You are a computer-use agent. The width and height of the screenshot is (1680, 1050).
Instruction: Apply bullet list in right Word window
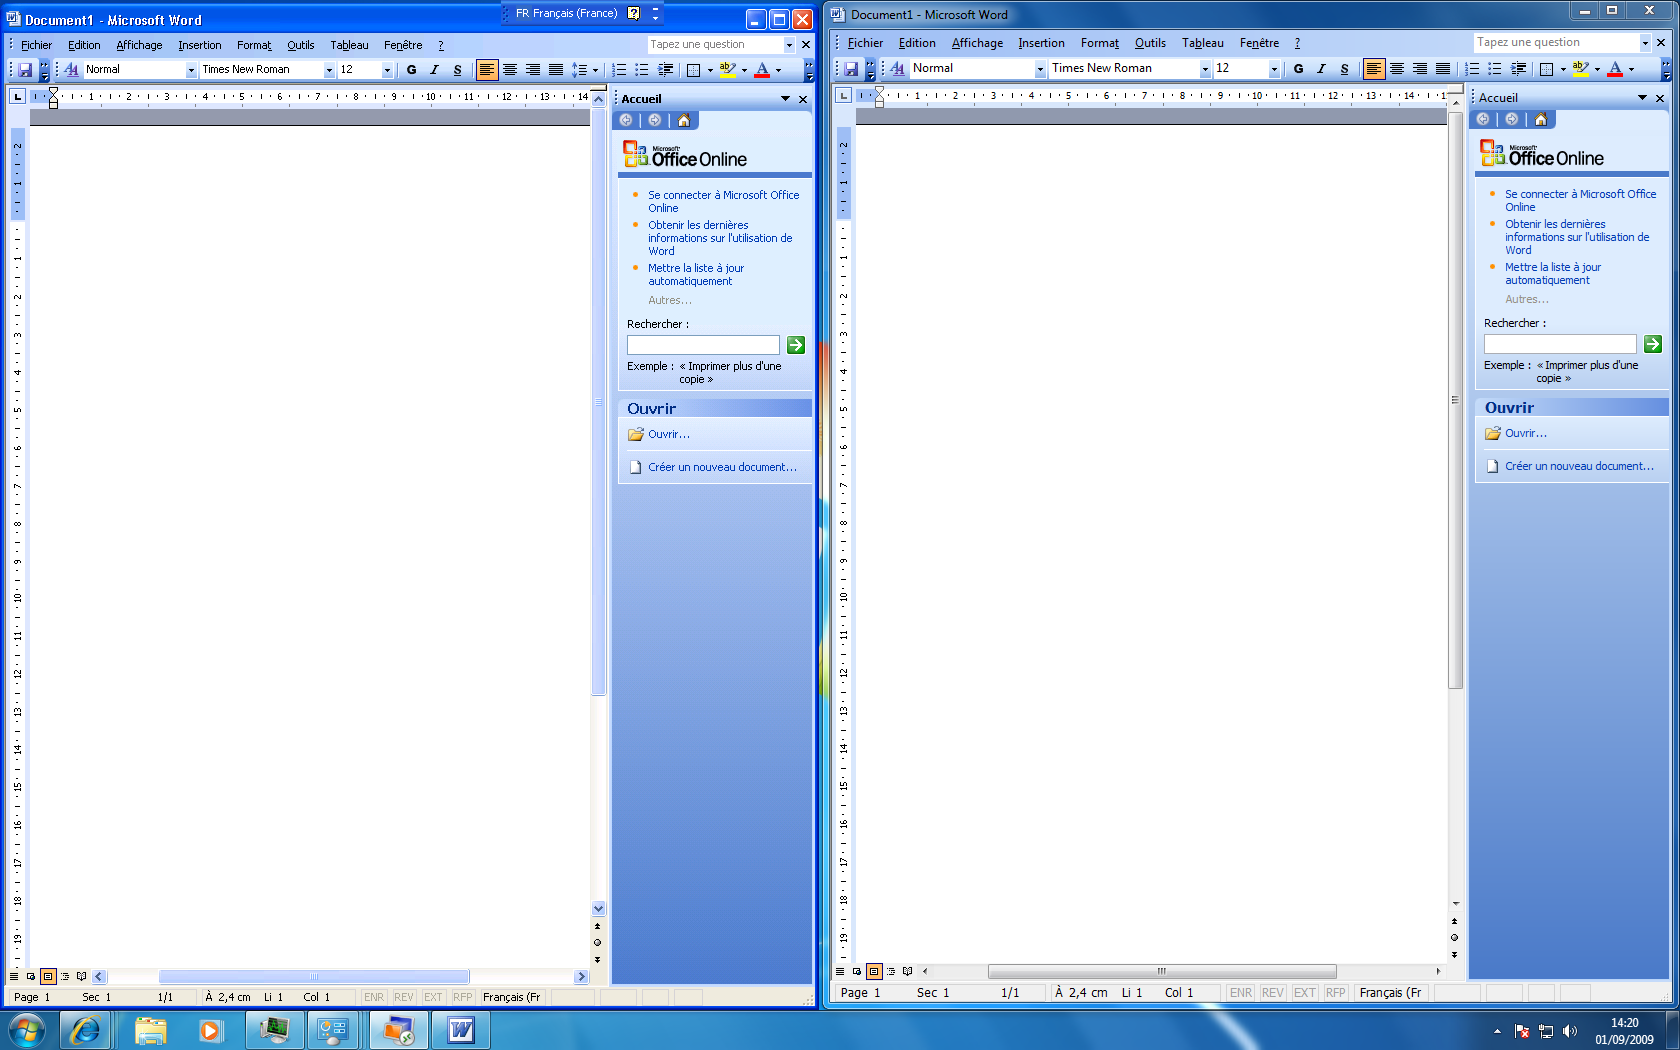pyautogui.click(x=1495, y=69)
